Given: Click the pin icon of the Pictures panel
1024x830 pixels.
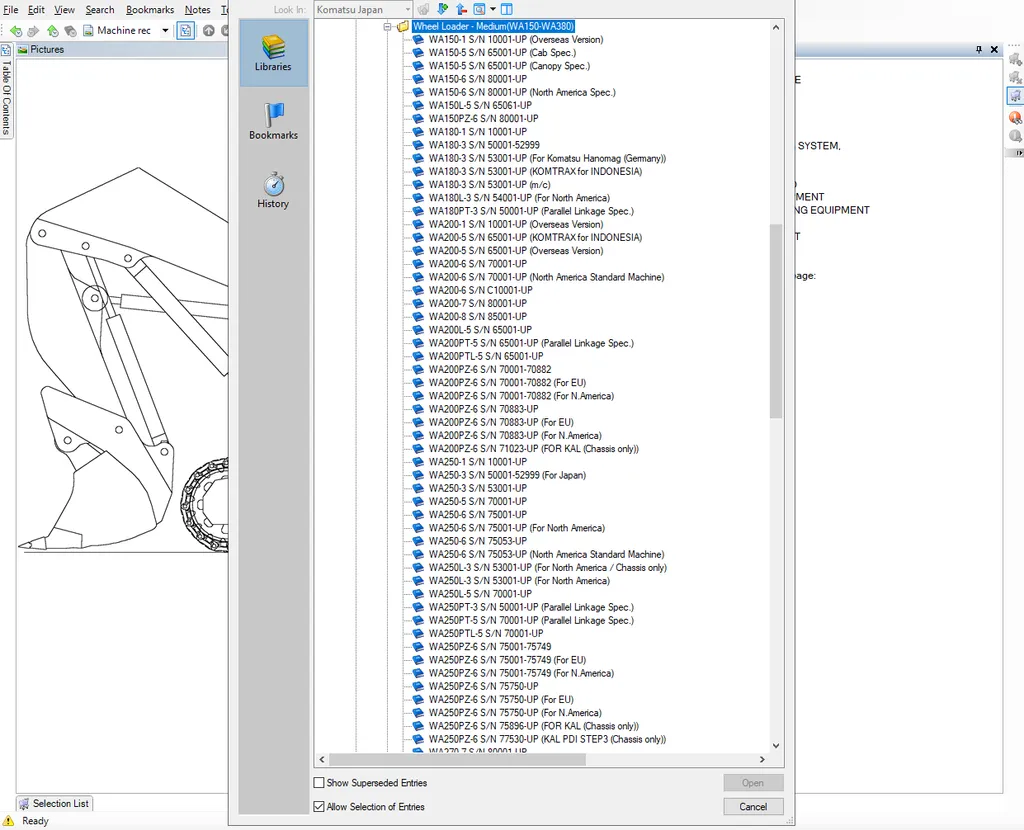Looking at the screenshot, I should pos(978,50).
